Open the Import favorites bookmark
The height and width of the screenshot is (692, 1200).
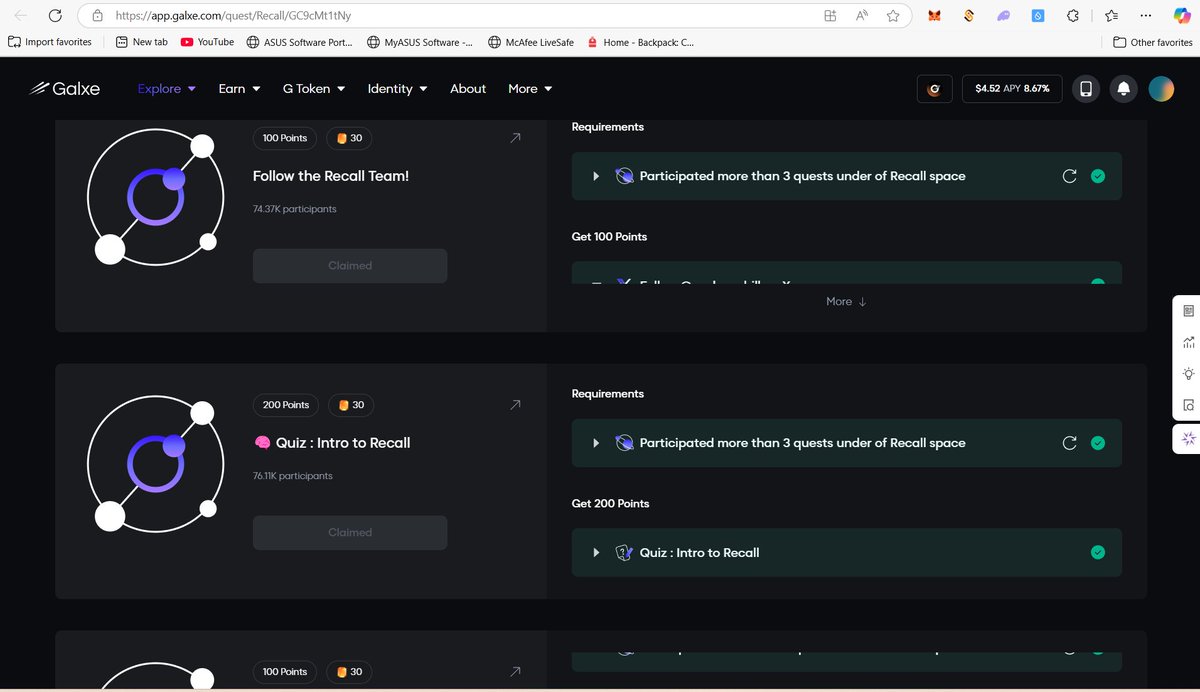(x=50, y=42)
